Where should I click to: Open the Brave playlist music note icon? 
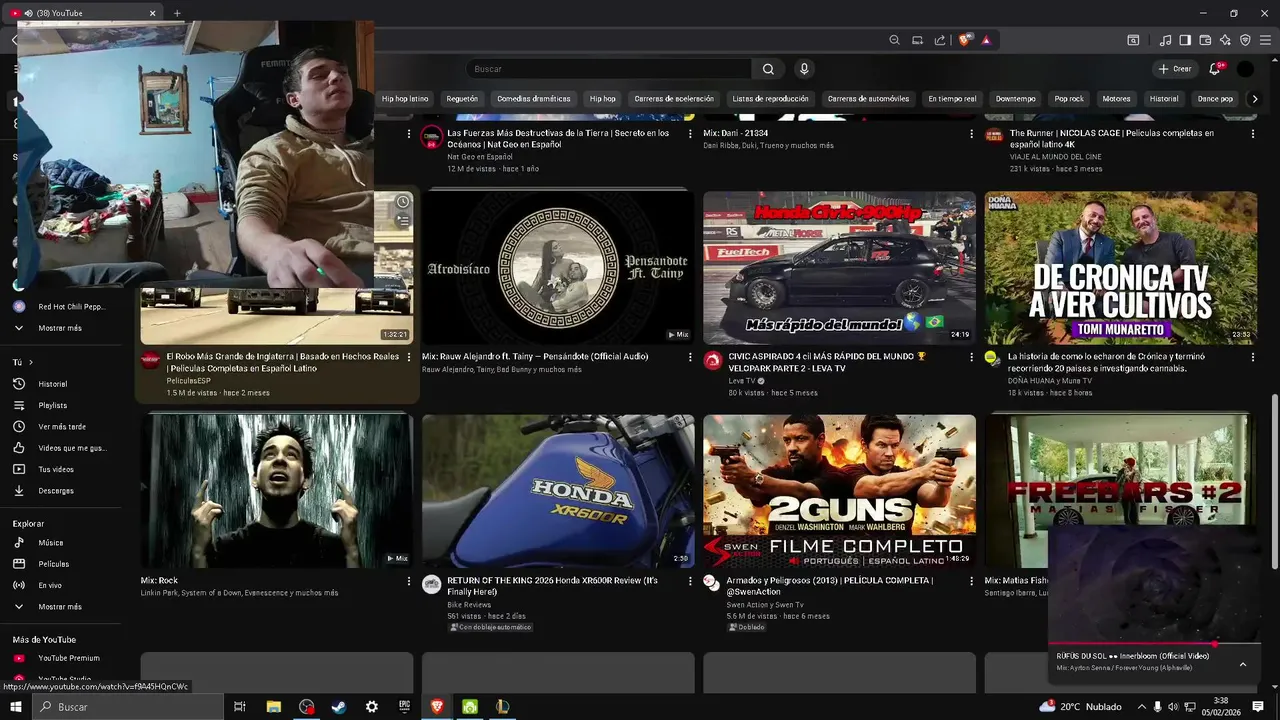pos(1165,40)
